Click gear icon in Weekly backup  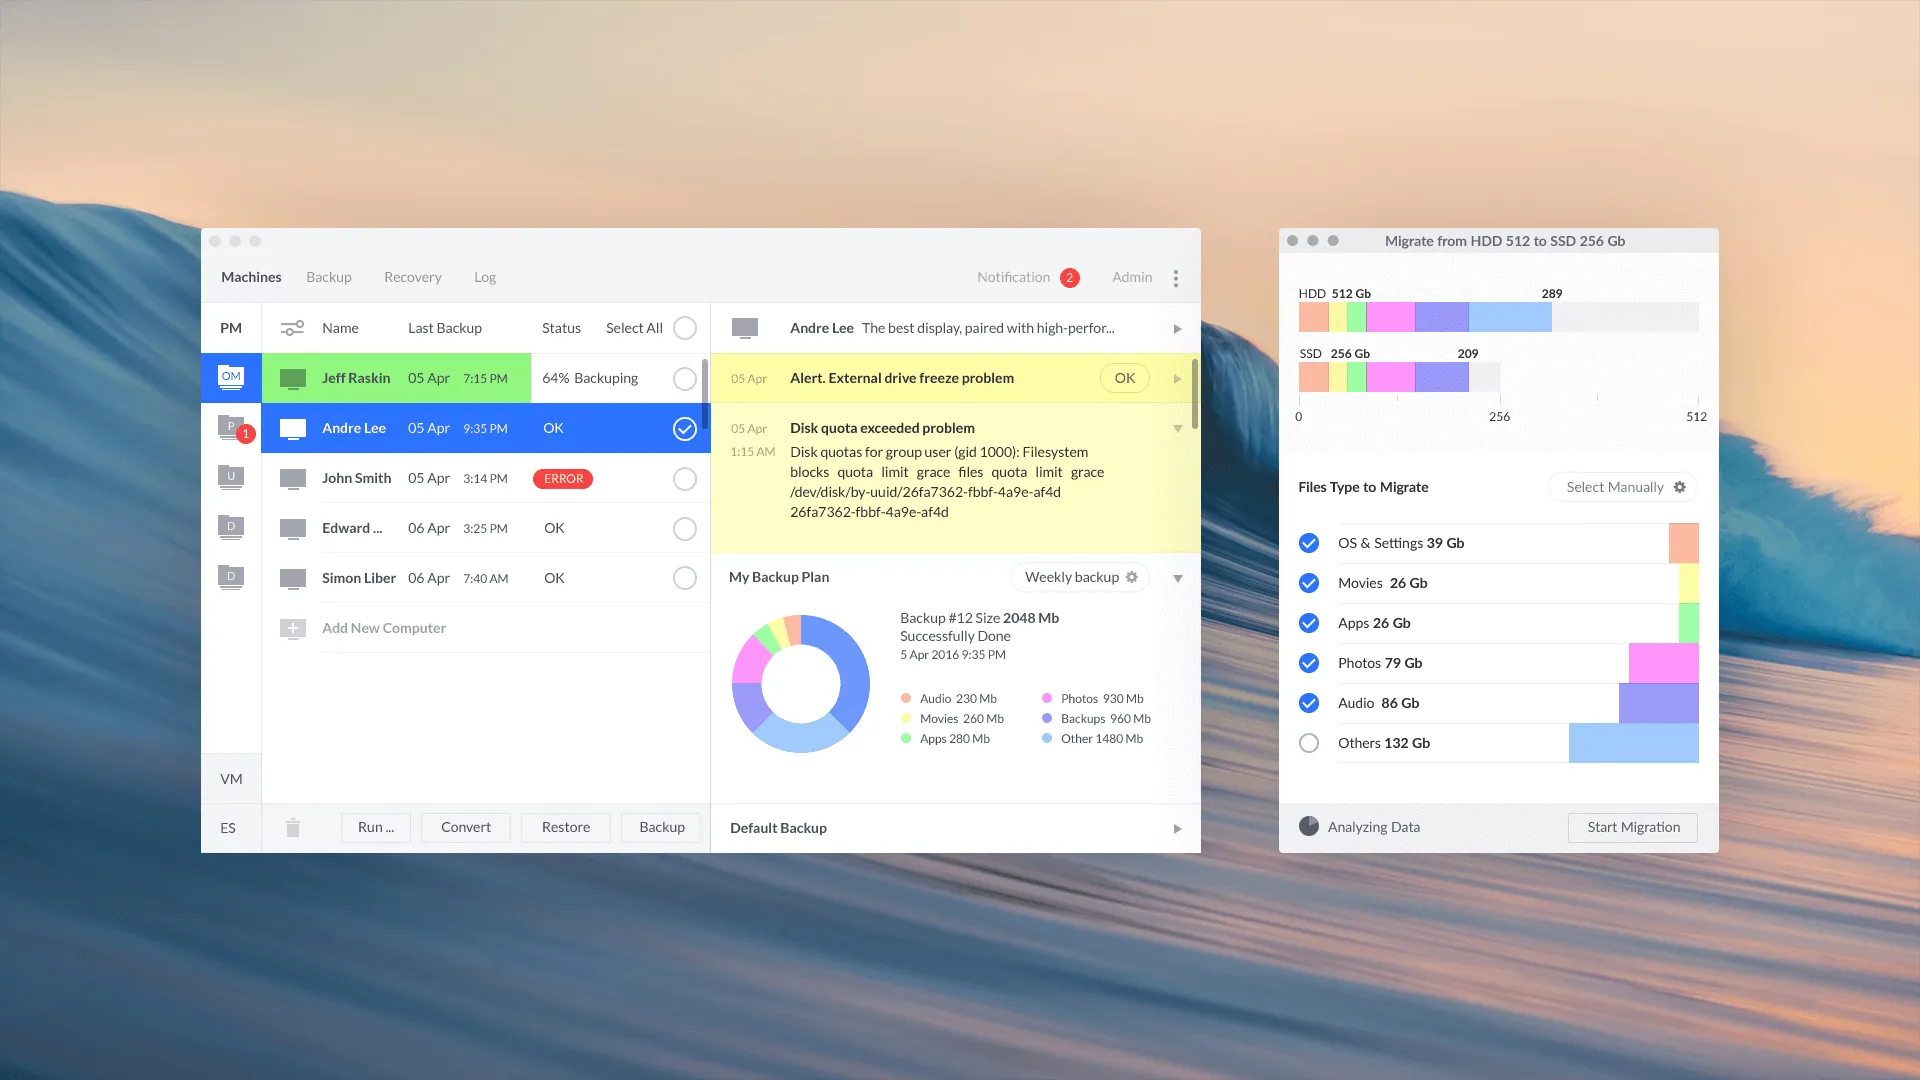coord(1132,577)
